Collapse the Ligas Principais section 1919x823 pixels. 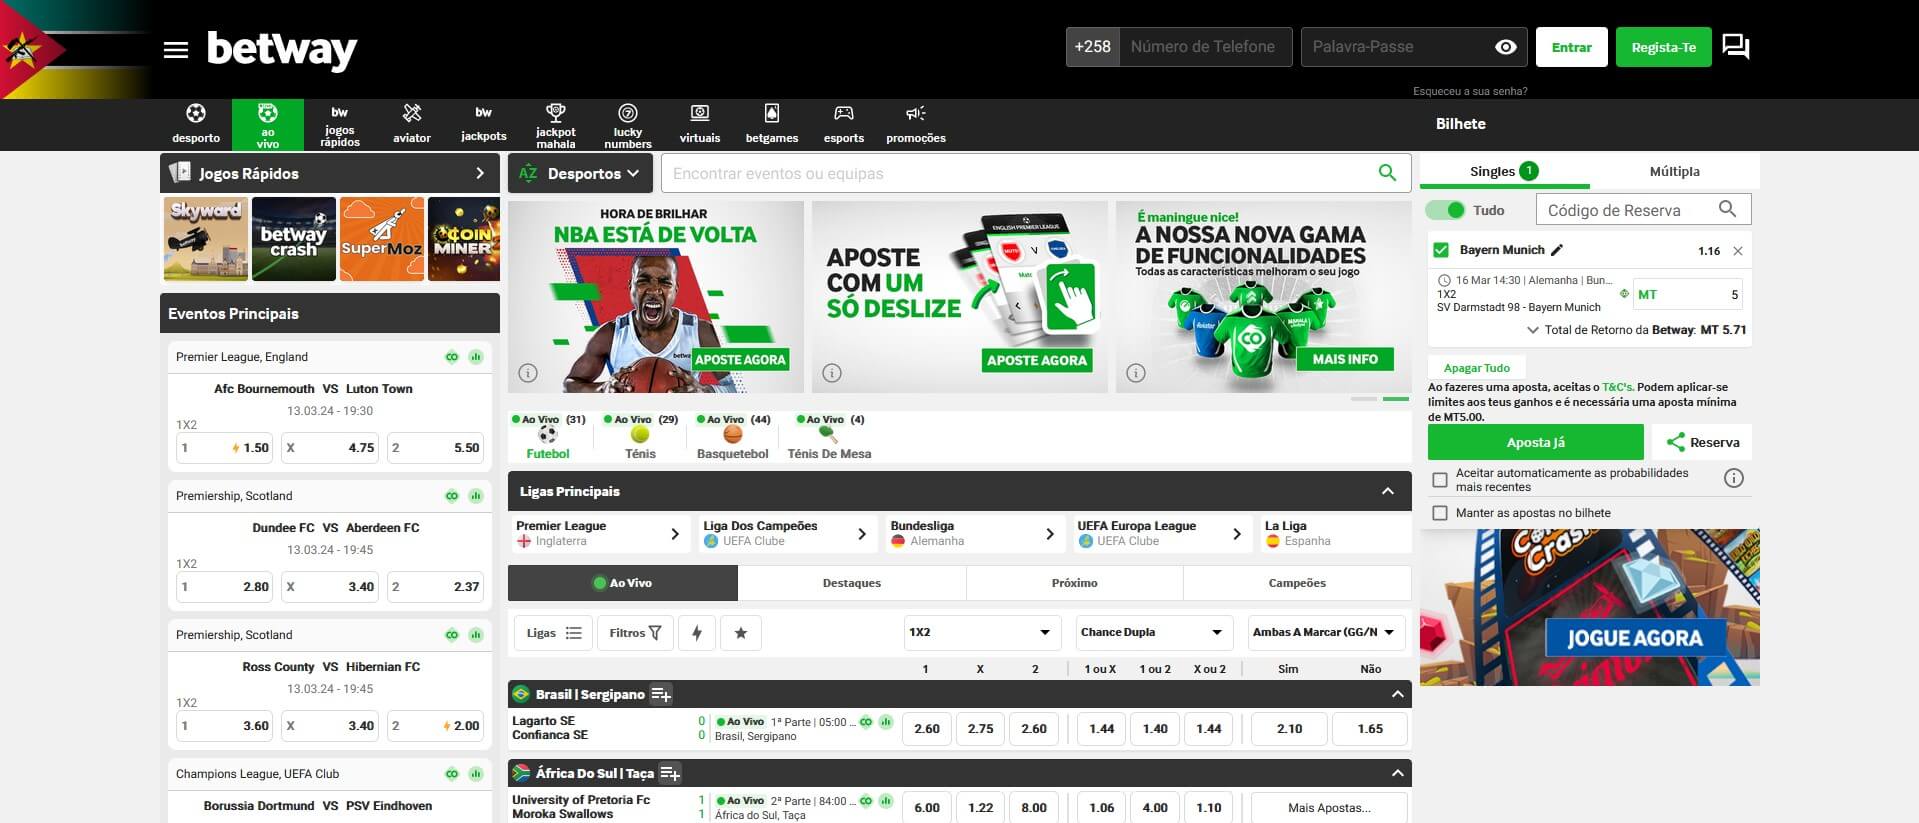[1387, 491]
